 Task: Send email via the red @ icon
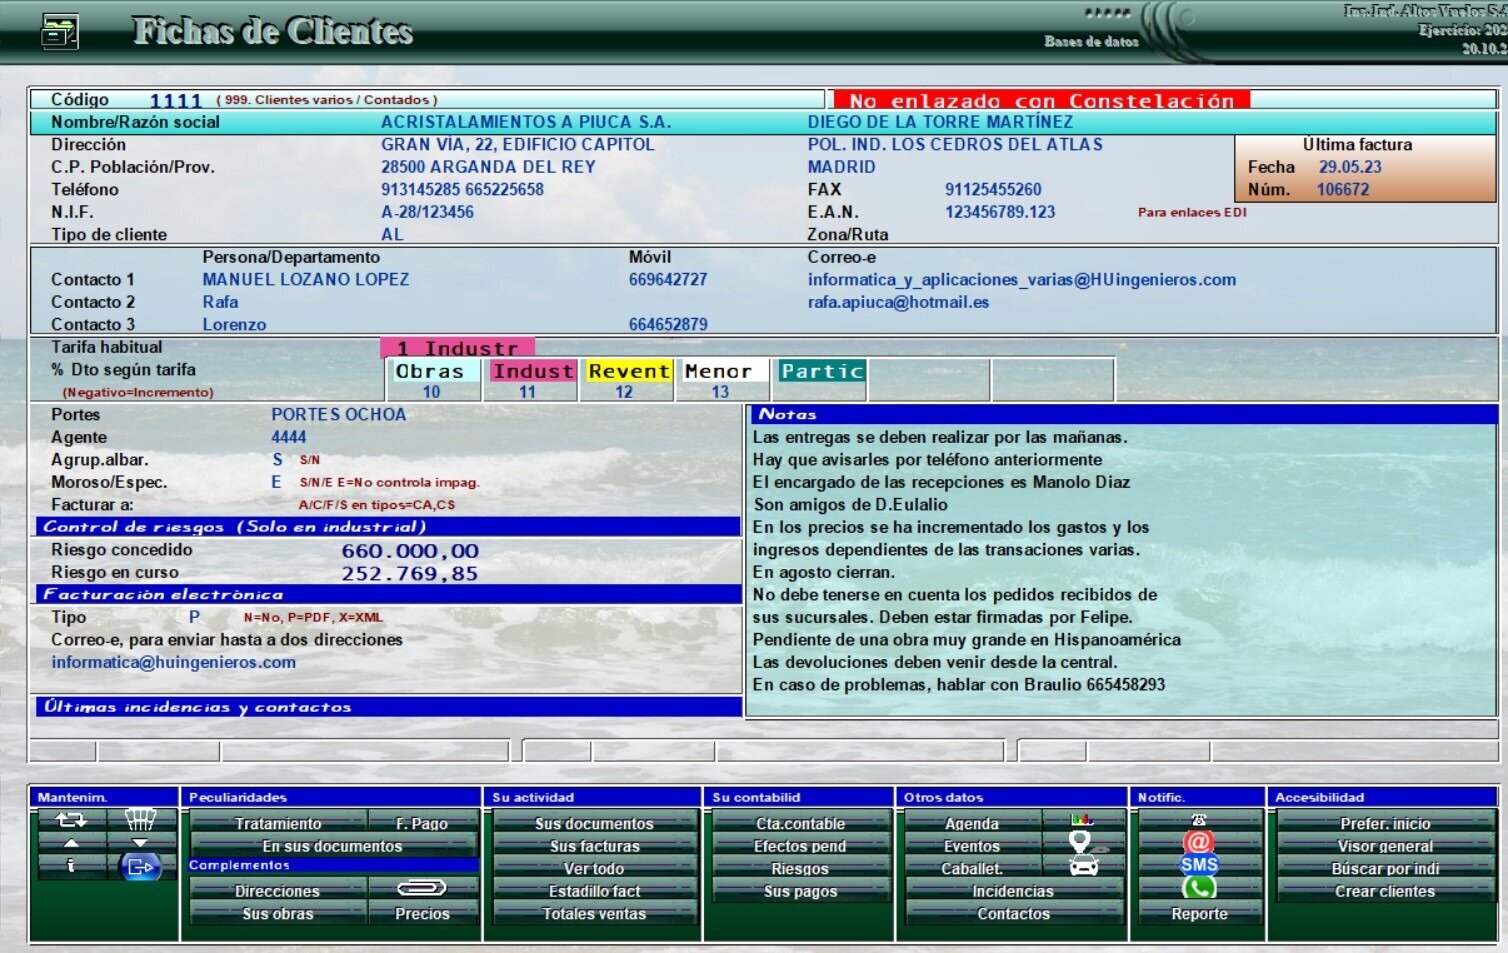1198,842
